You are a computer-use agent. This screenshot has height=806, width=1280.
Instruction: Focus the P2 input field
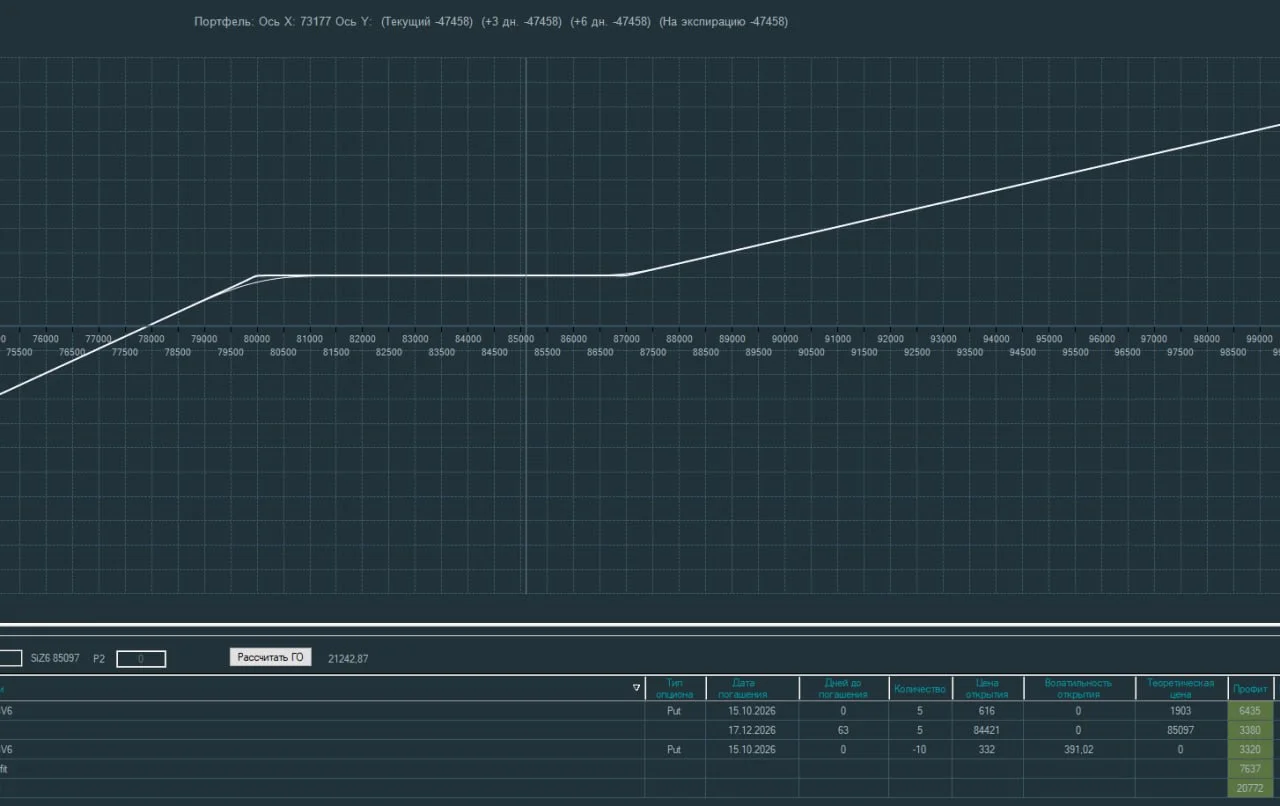pyautogui.click(x=141, y=659)
